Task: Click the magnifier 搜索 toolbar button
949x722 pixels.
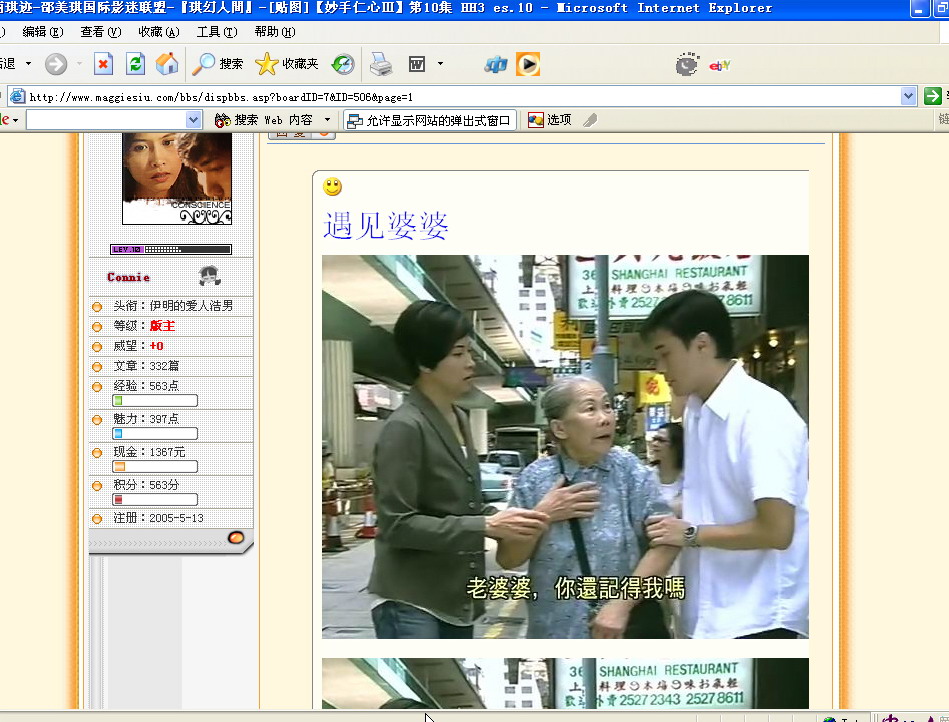Action: [x=218, y=64]
